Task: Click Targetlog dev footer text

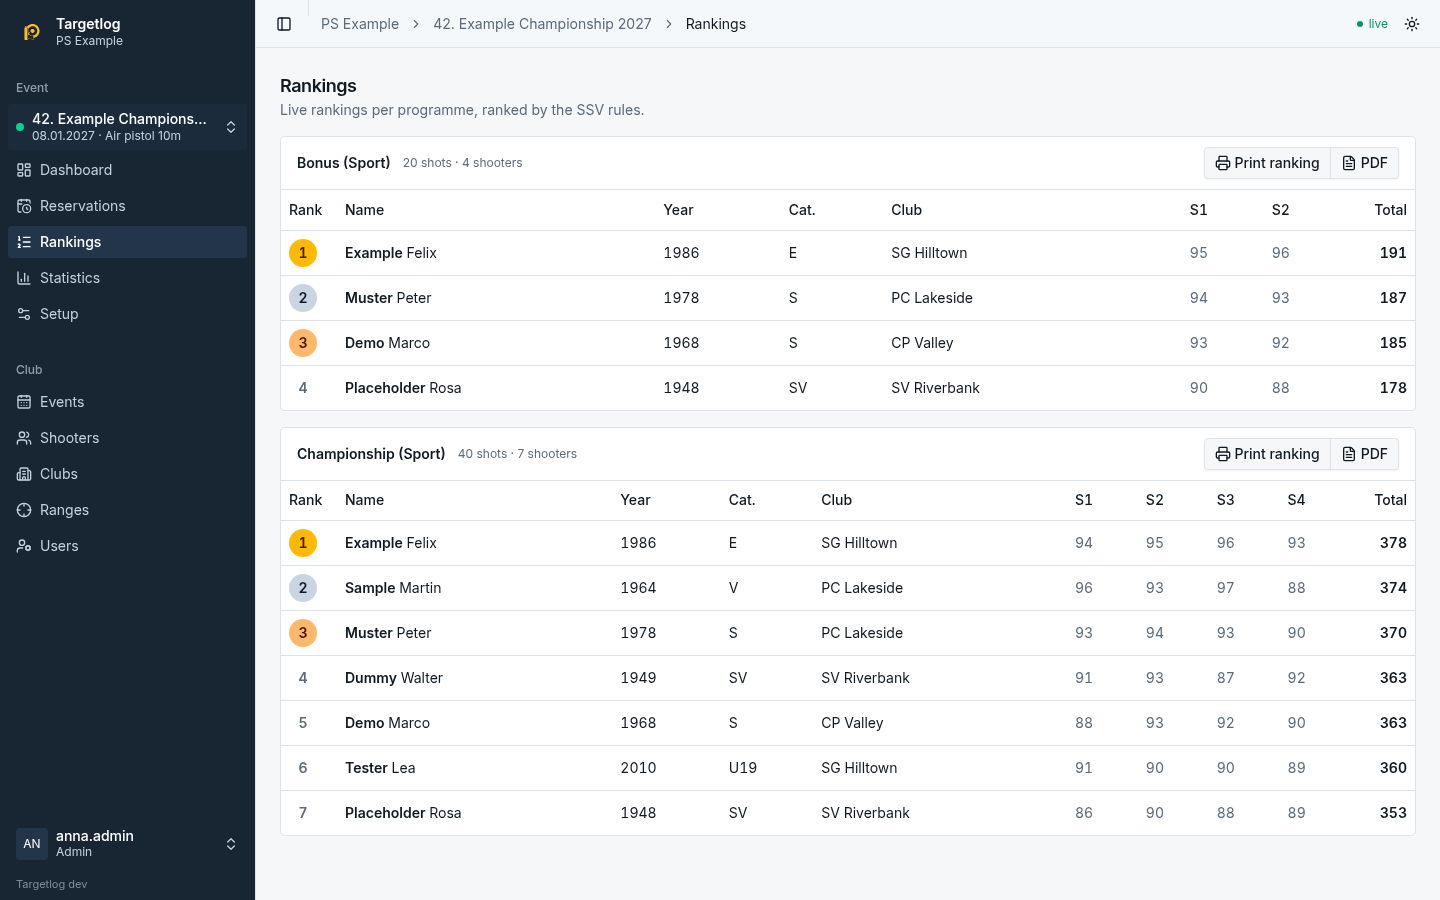Action: (x=52, y=884)
